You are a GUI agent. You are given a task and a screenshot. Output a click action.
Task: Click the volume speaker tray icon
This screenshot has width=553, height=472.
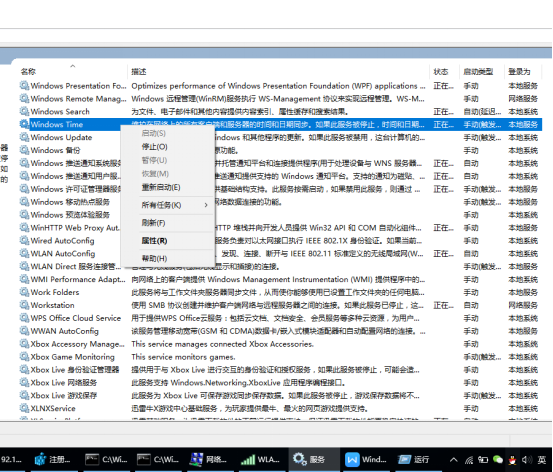(527, 460)
